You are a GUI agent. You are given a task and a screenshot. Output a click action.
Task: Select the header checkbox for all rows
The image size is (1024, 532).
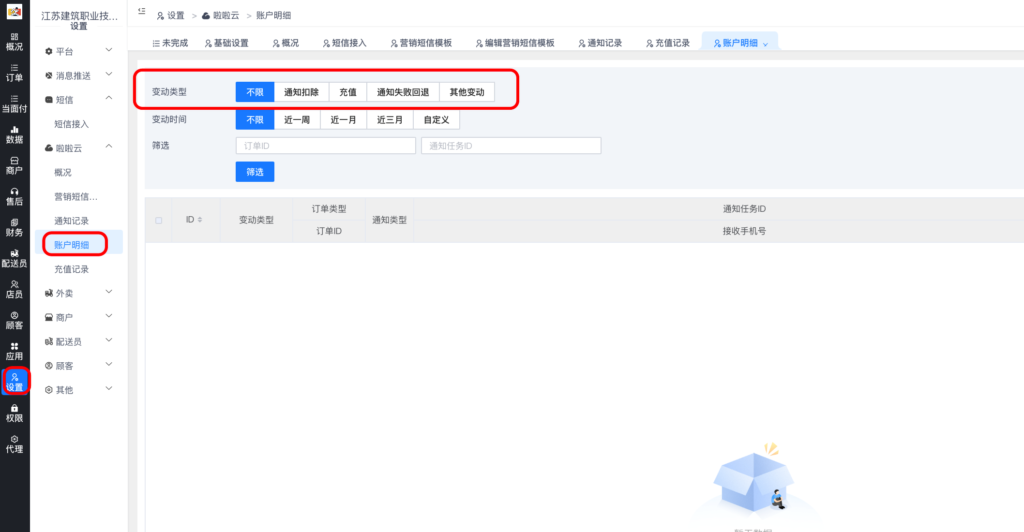(159, 221)
